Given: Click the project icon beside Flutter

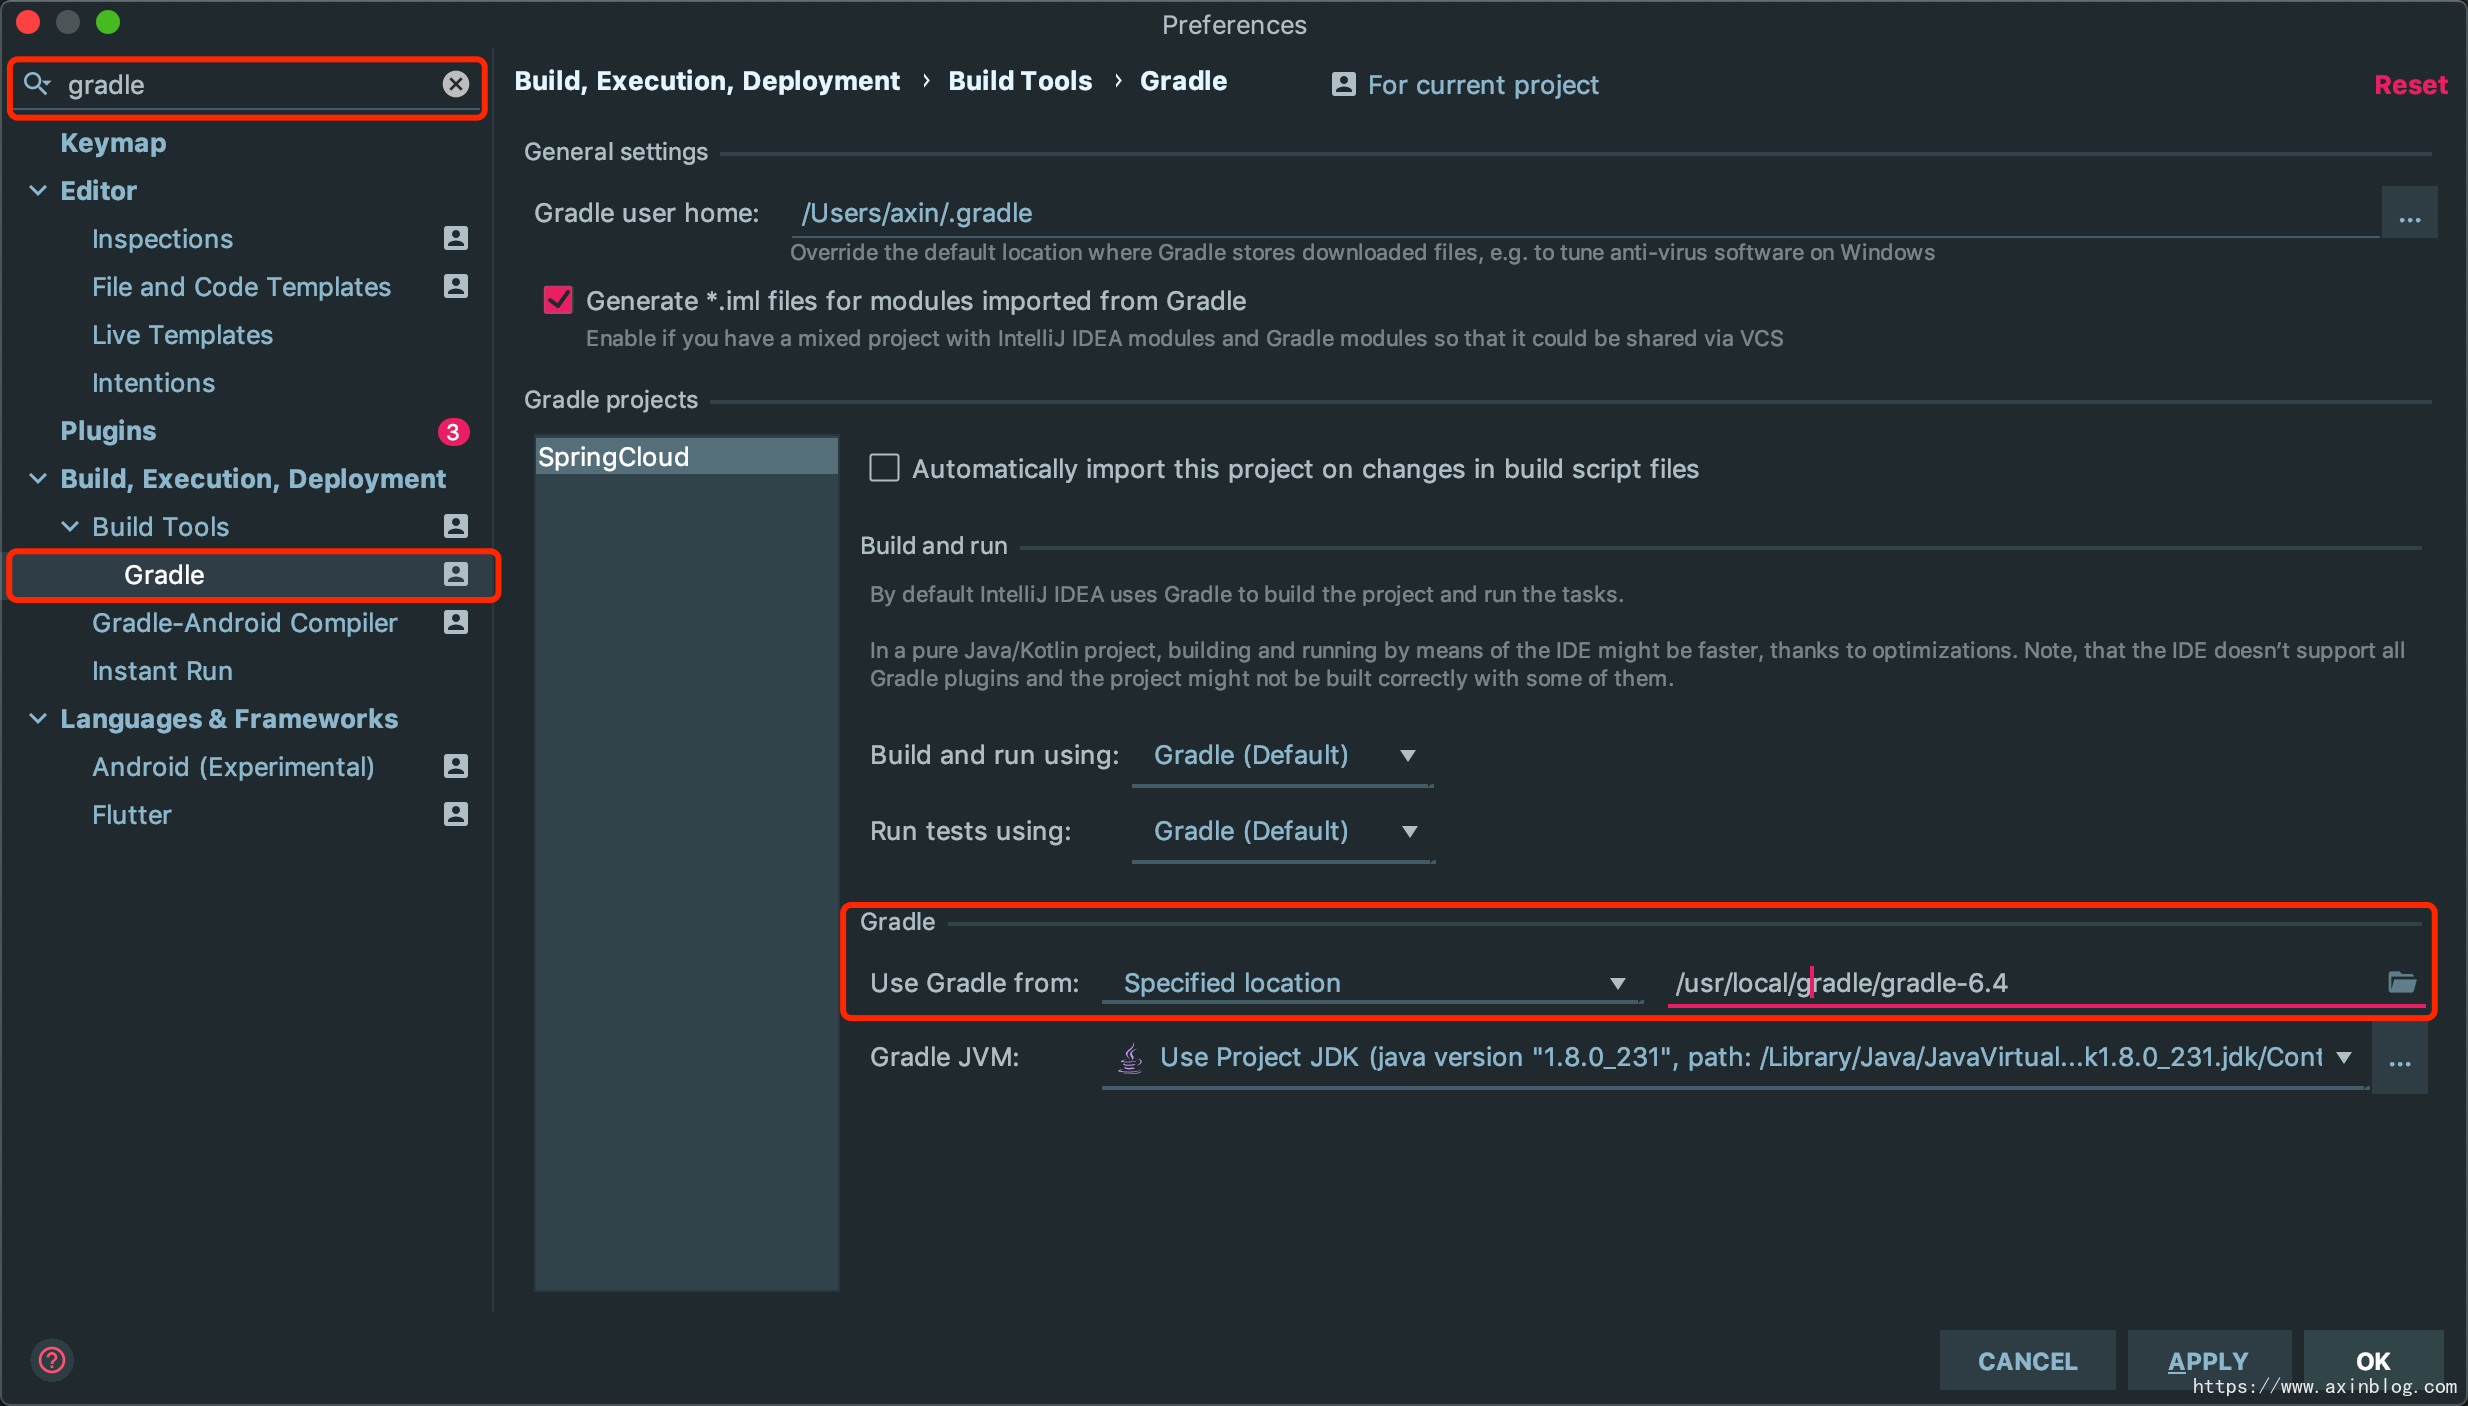Looking at the screenshot, I should pyautogui.click(x=456, y=814).
